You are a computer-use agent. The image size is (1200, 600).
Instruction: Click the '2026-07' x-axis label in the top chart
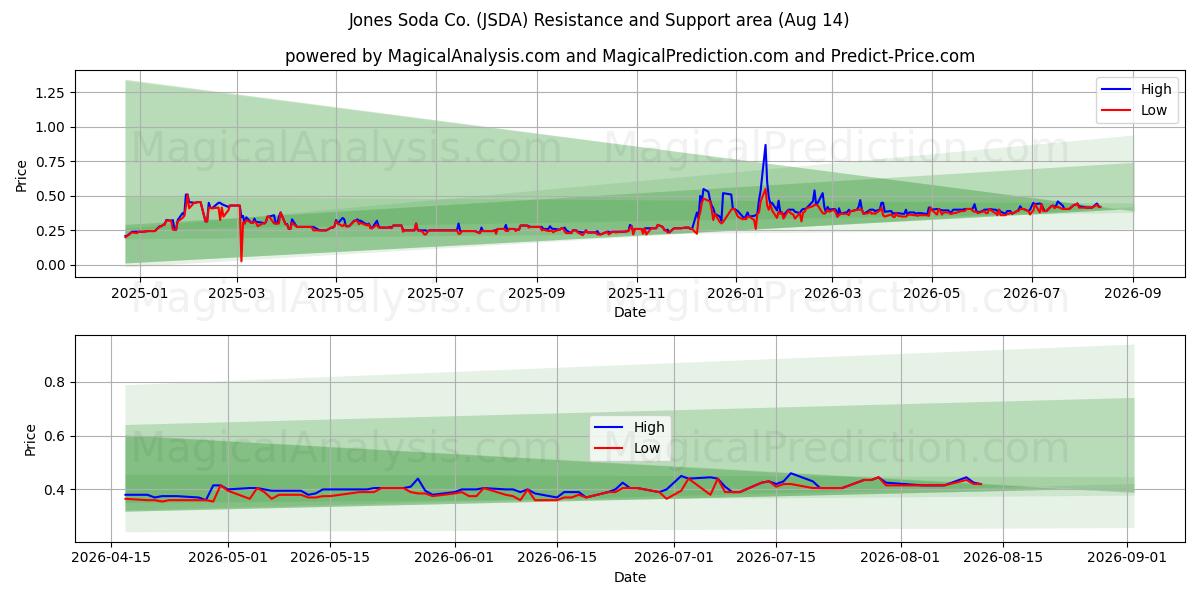(x=1033, y=293)
